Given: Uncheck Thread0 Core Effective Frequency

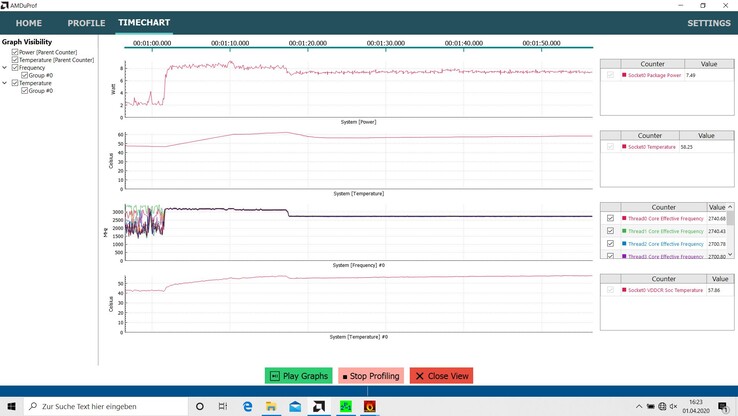Looking at the screenshot, I should pos(610,218).
